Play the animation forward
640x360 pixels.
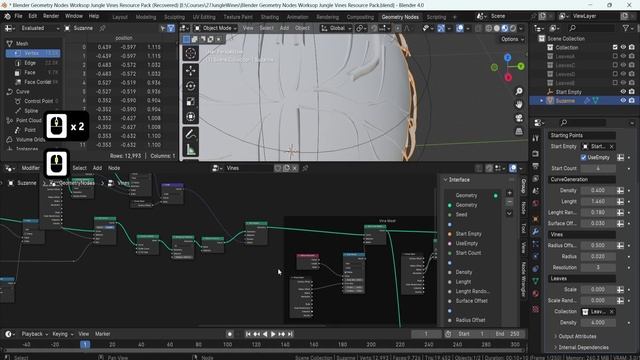pyautogui.click(x=273, y=334)
